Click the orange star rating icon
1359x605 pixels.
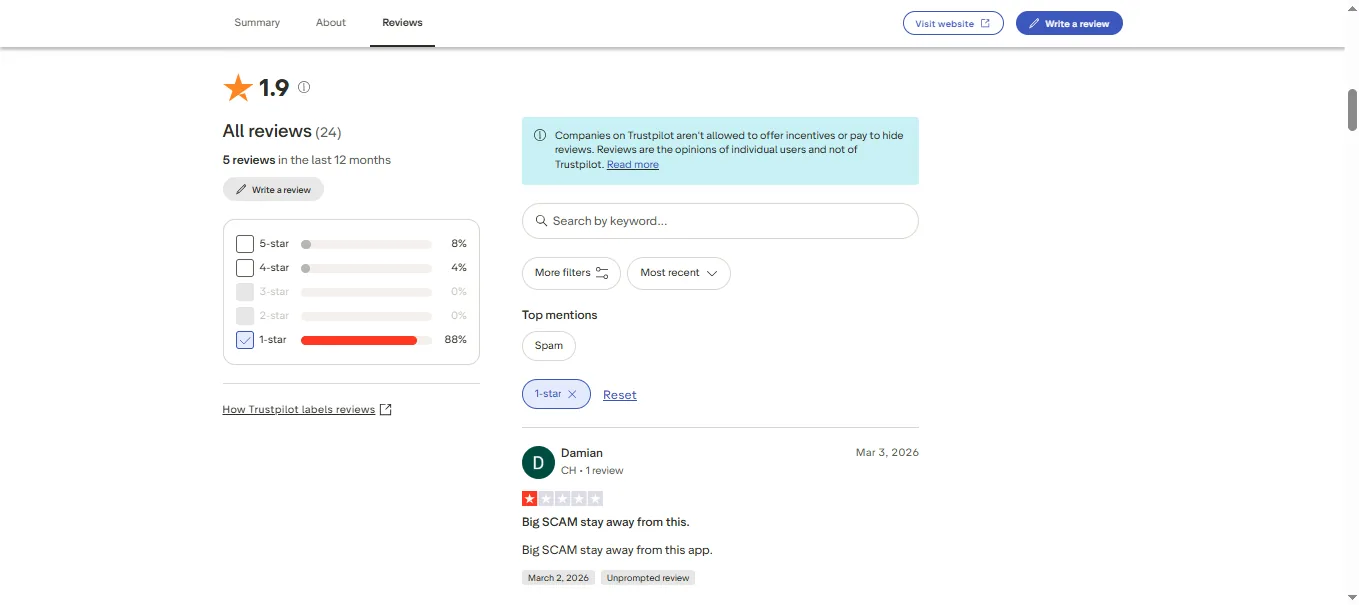238,88
